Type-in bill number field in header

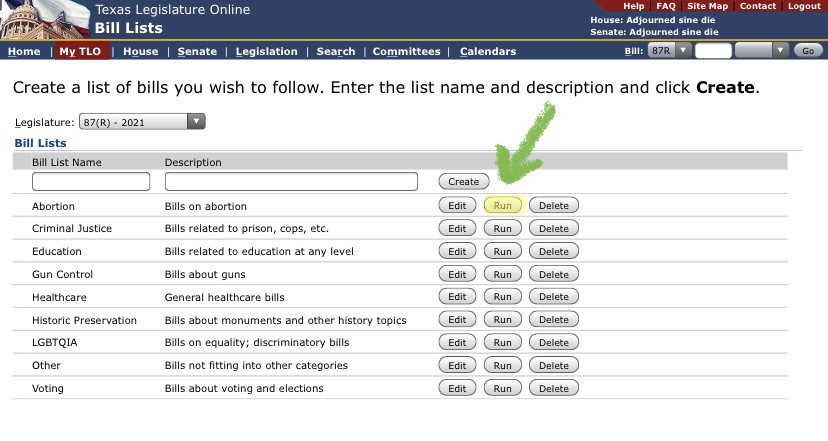coord(711,50)
